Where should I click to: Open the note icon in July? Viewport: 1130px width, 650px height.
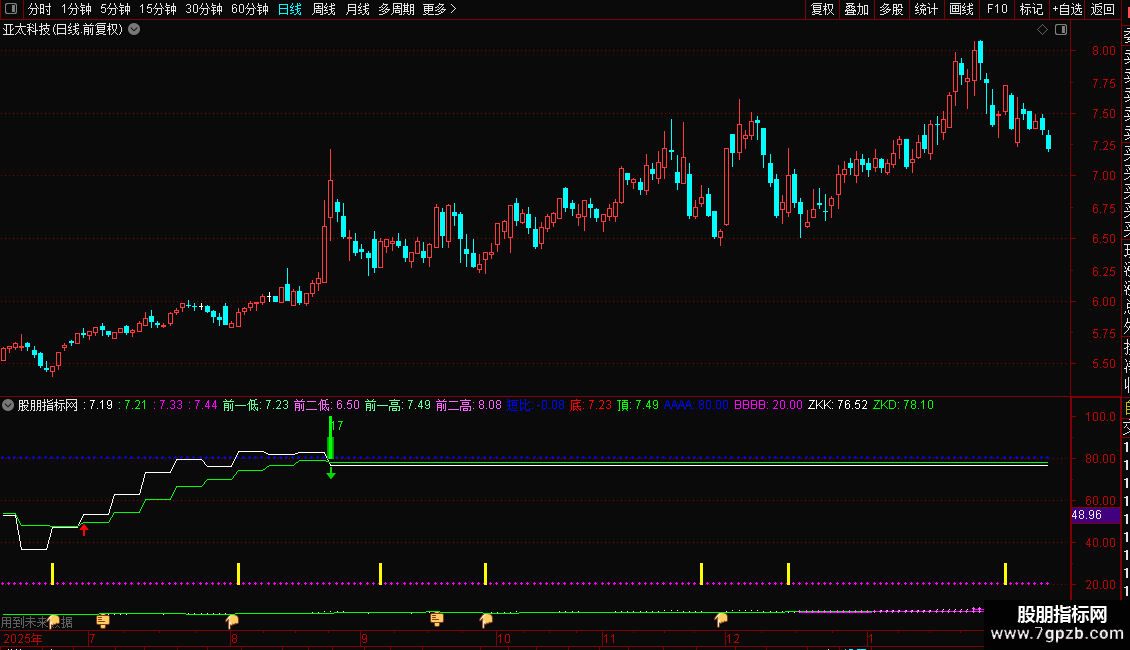[x=103, y=620]
